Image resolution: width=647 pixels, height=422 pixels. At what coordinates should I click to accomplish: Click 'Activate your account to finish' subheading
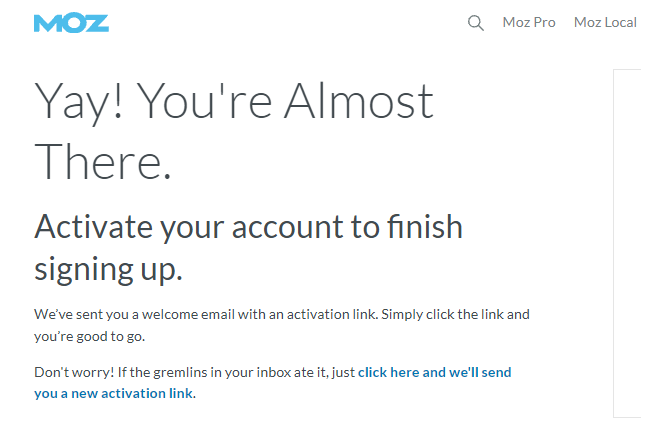point(248,227)
